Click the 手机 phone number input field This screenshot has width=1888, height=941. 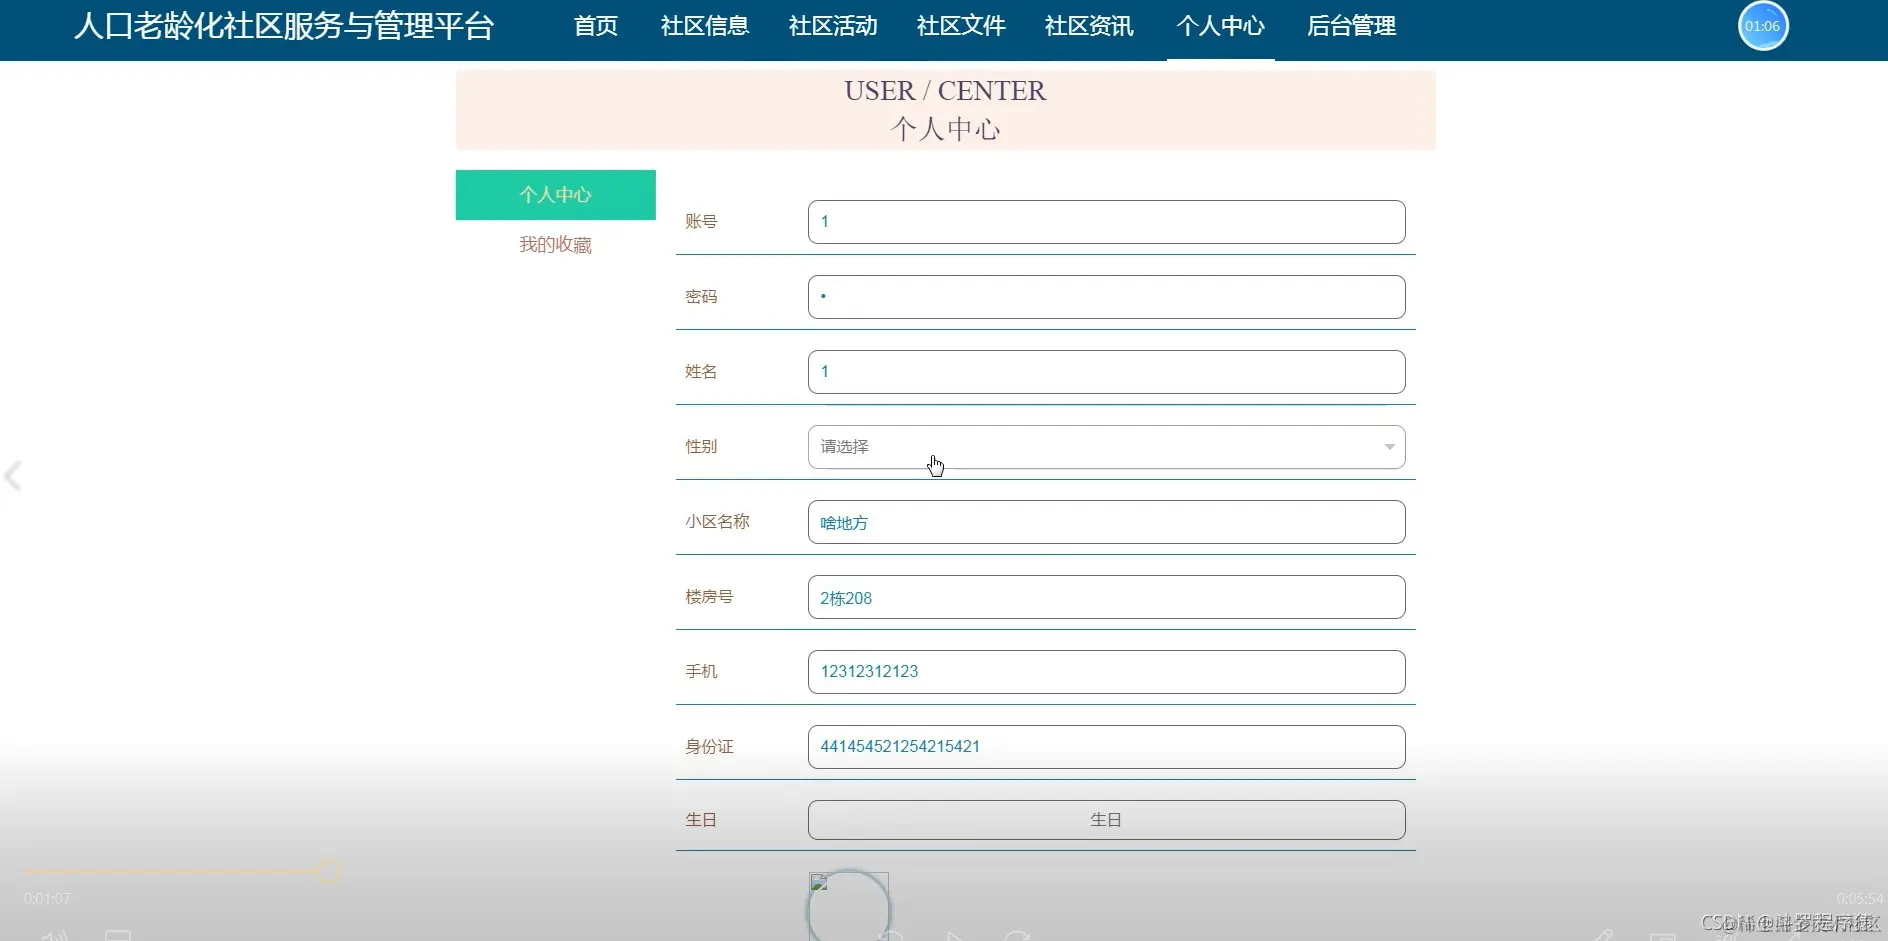1105,671
